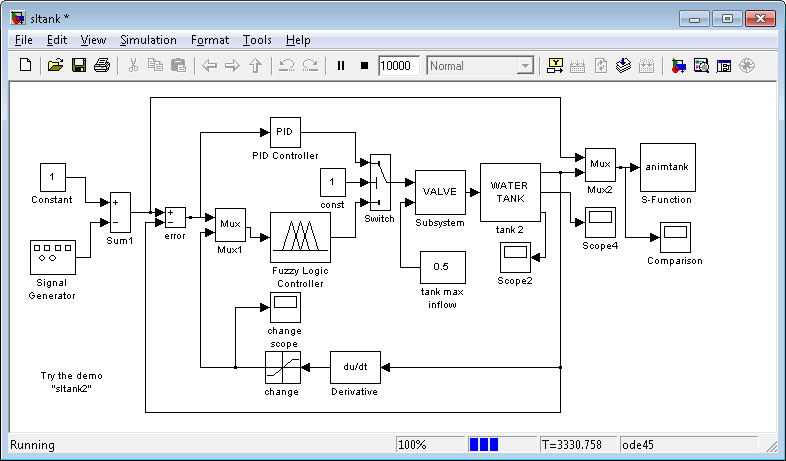
Task: Open the Format menu
Action: click(x=210, y=40)
